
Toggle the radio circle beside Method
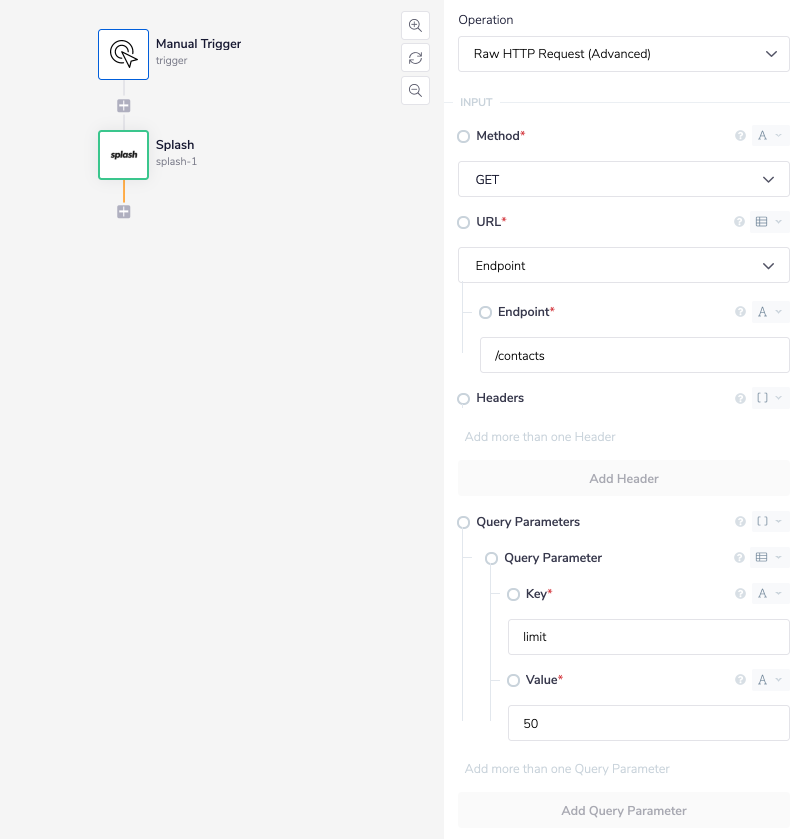(463, 137)
